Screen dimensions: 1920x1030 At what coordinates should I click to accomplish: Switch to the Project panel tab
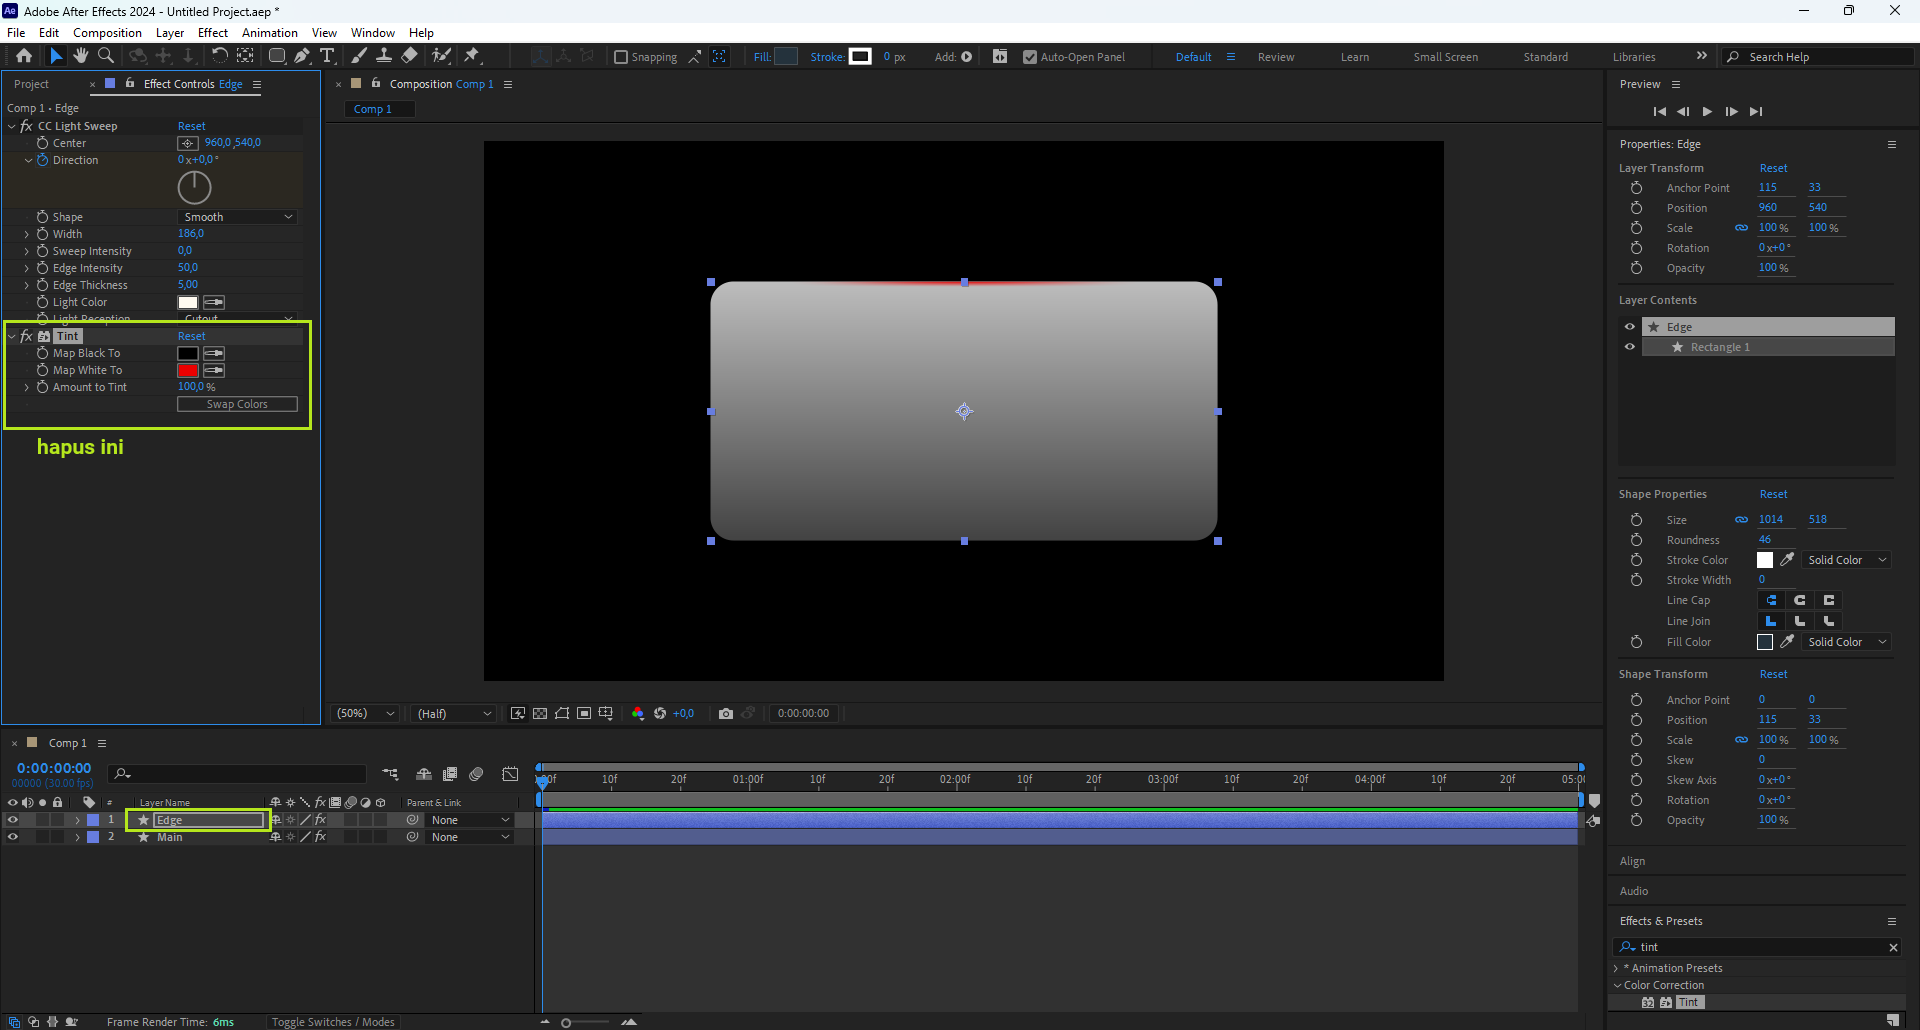(x=32, y=85)
